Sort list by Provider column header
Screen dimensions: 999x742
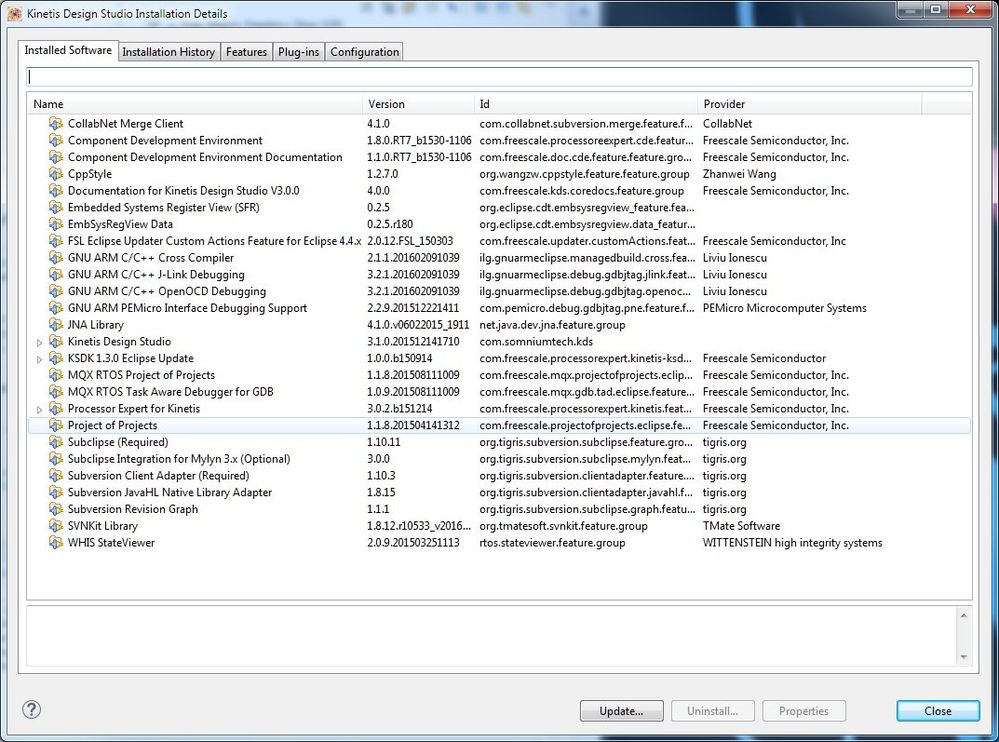810,104
